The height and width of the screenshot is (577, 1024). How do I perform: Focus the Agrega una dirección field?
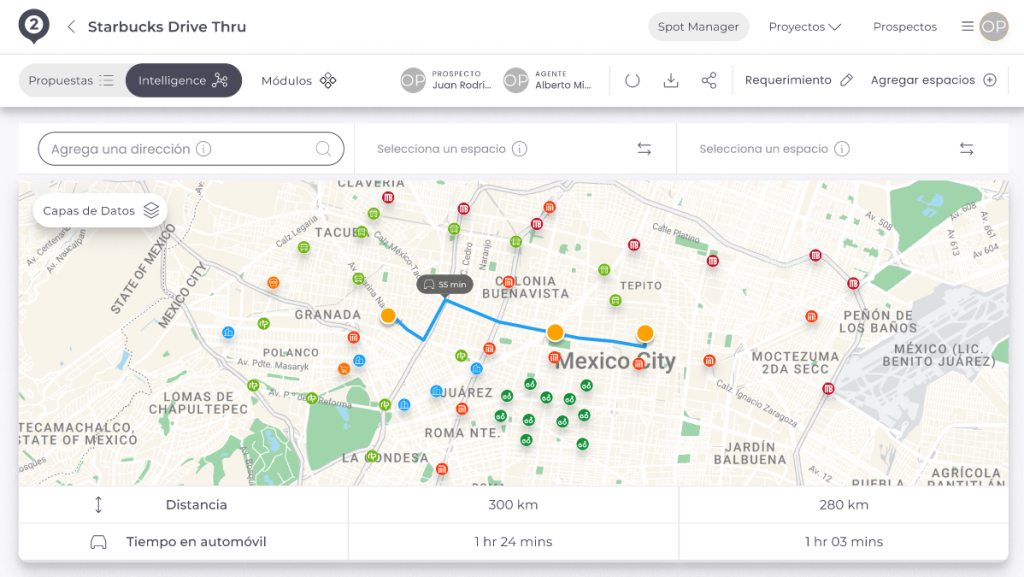191,149
